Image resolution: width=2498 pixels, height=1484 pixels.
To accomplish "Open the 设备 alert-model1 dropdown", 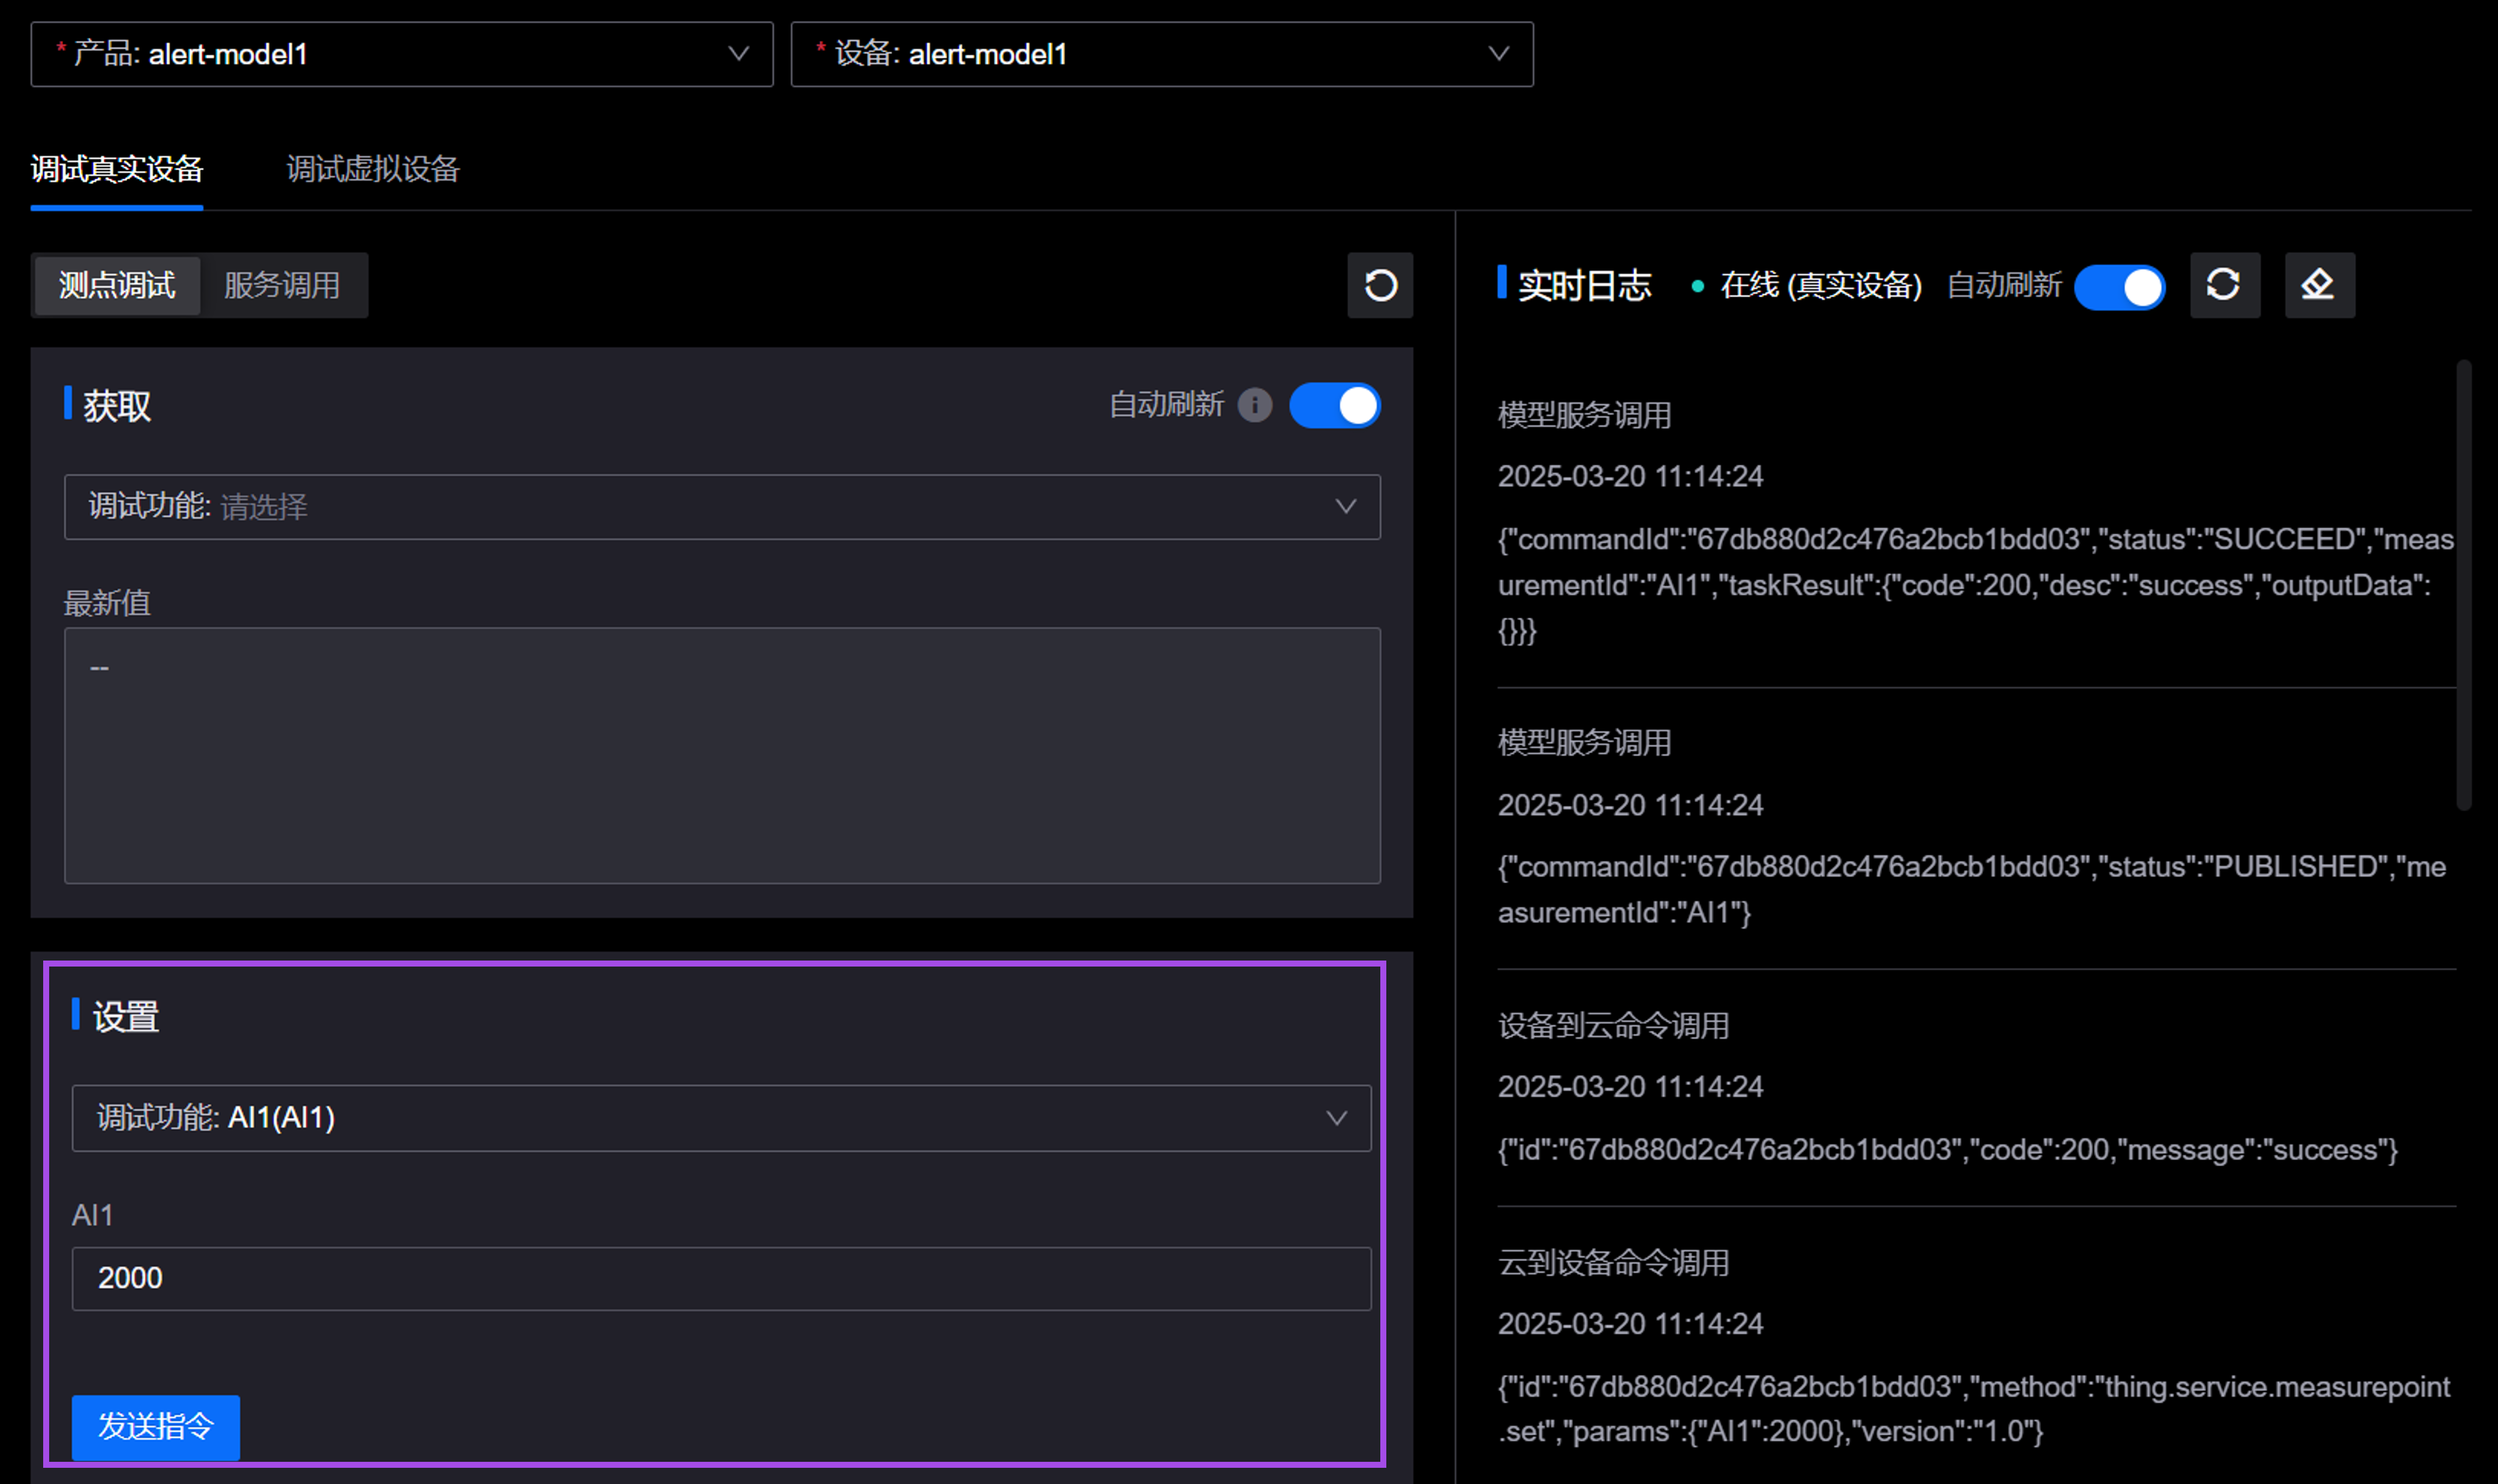I will pos(1160,54).
